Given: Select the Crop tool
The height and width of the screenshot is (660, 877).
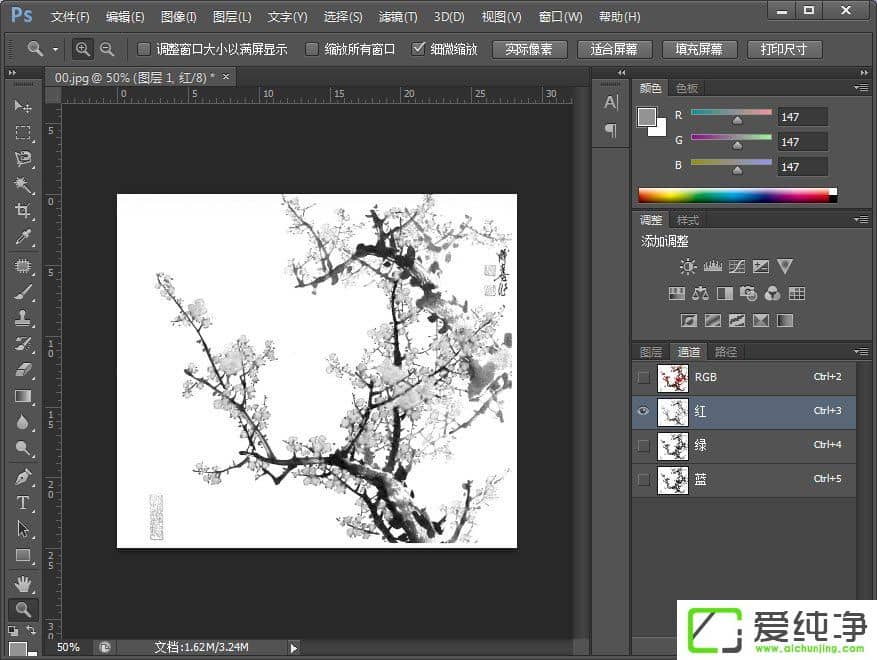Looking at the screenshot, I should click(23, 211).
